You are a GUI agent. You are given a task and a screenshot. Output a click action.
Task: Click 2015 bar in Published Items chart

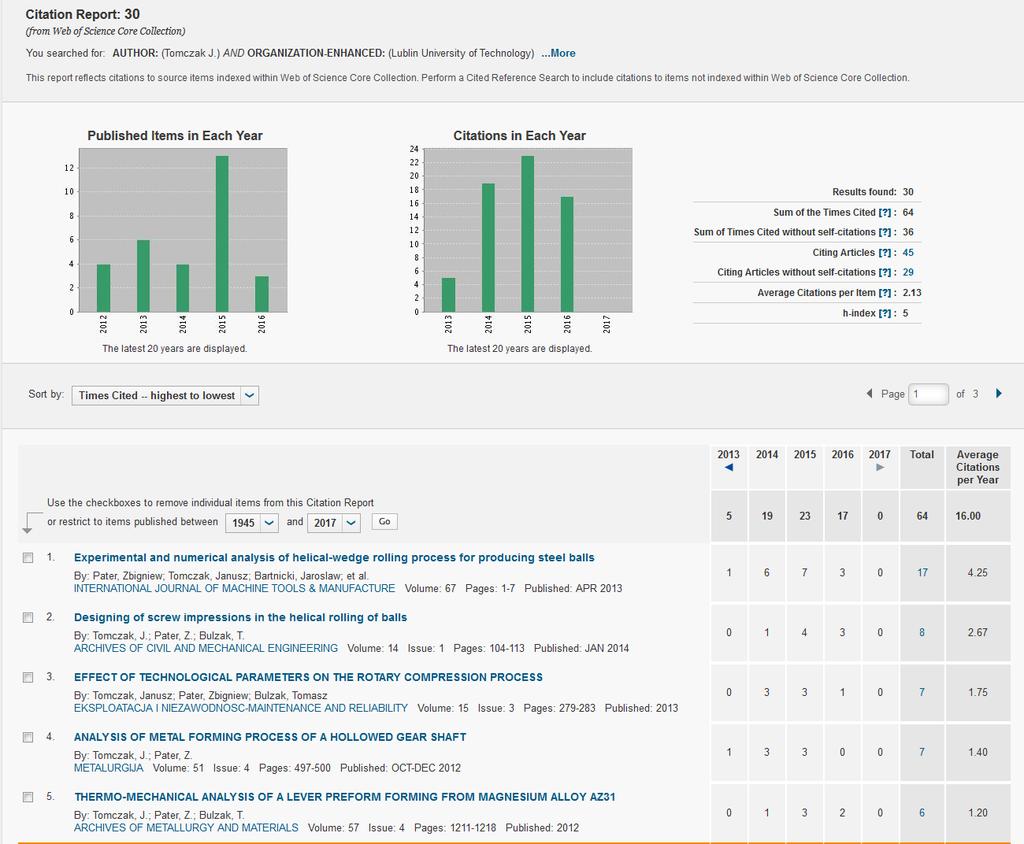pos(222,234)
